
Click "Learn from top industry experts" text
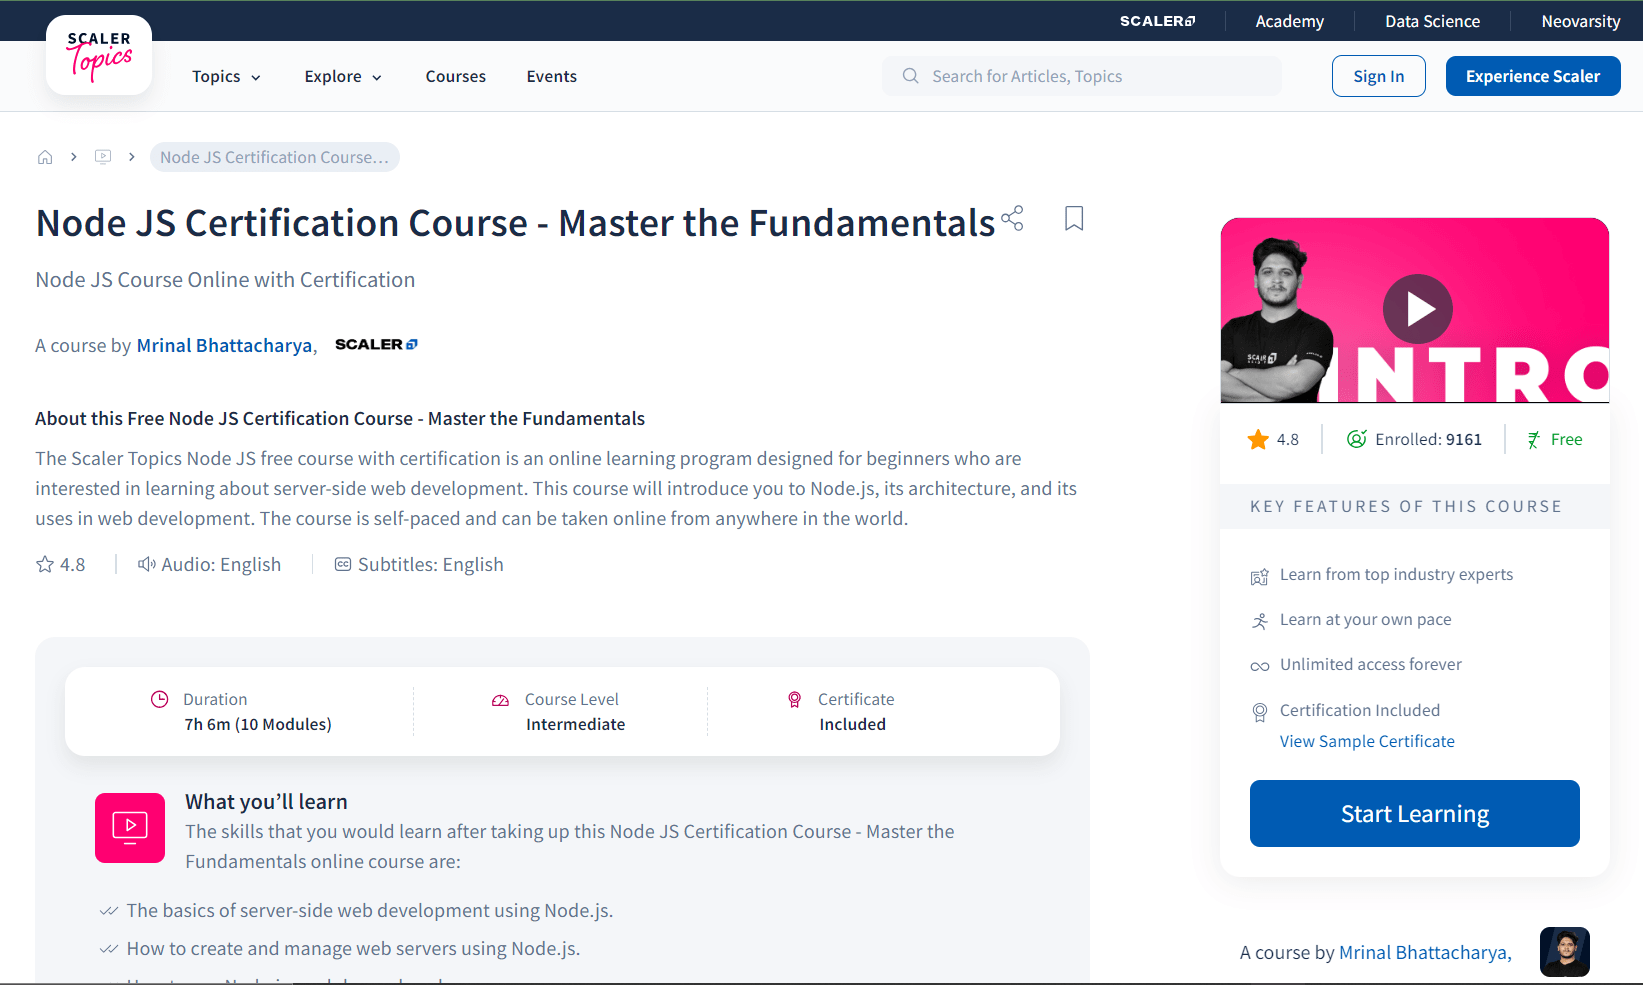point(1396,574)
